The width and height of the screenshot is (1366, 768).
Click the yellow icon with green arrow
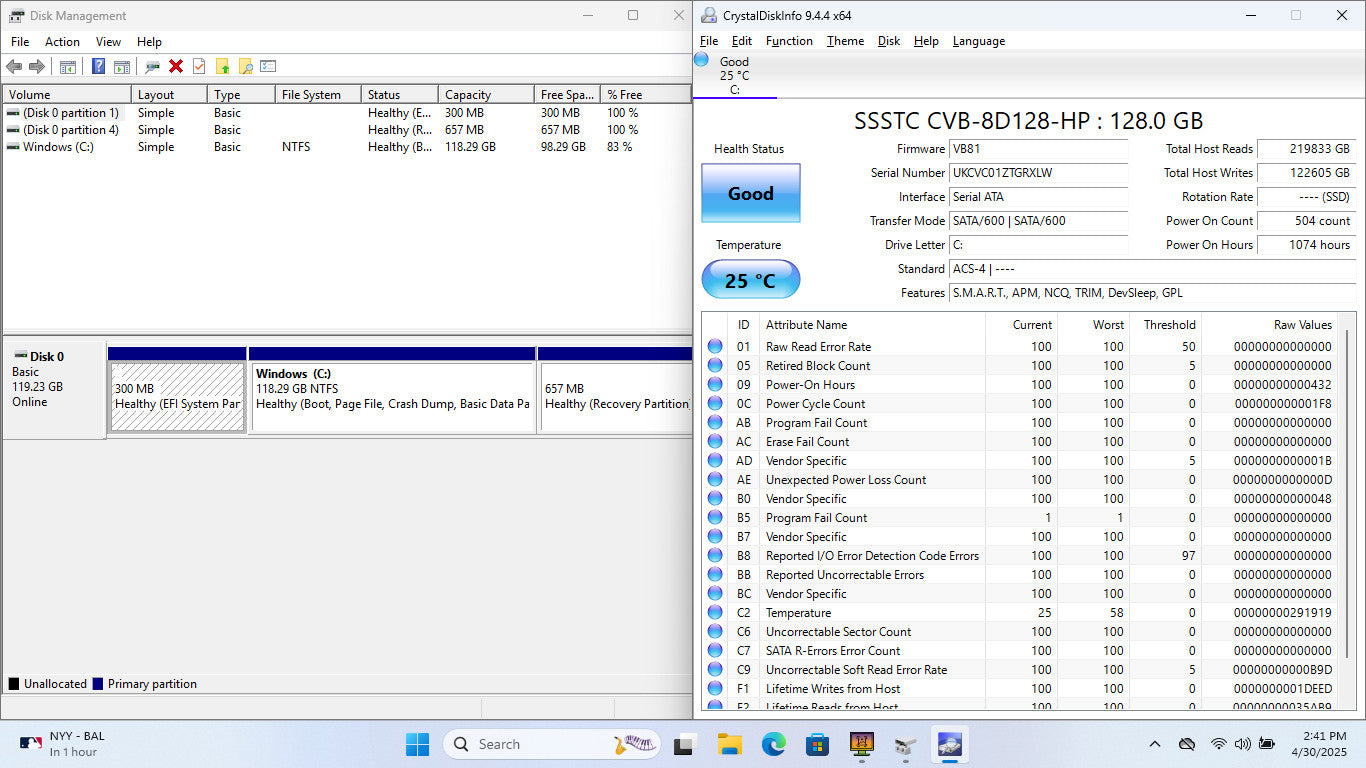tap(222, 66)
